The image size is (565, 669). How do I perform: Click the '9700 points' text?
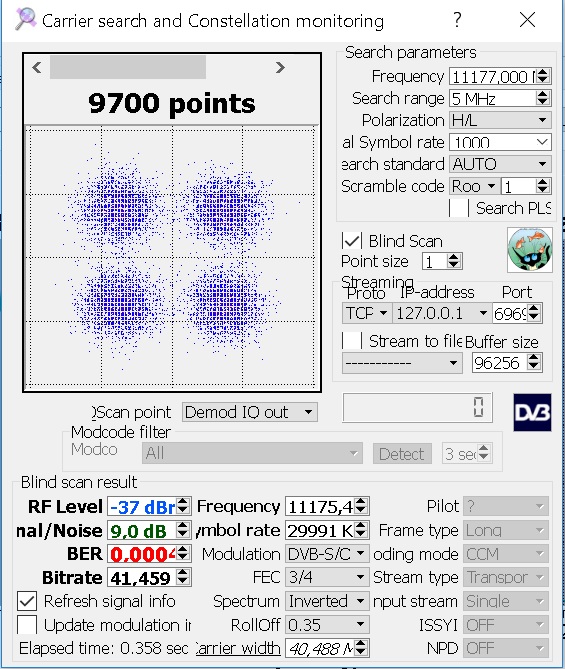pyautogui.click(x=172, y=103)
